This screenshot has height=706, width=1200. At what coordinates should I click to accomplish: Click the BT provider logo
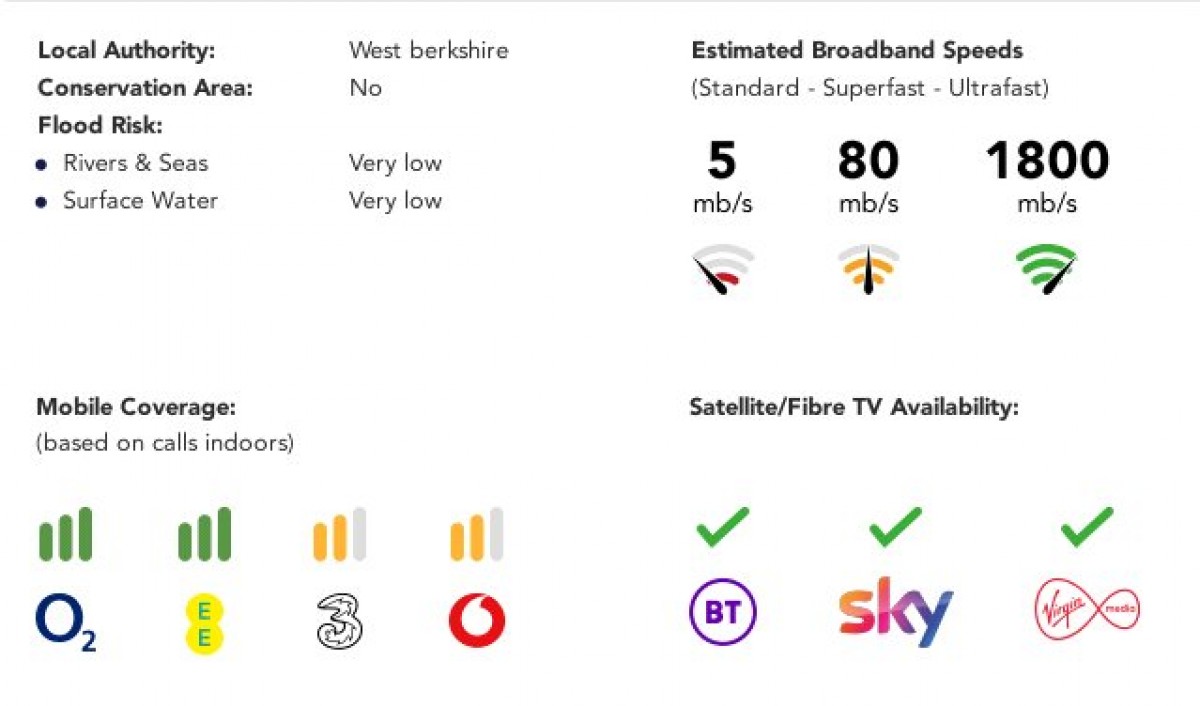tap(723, 610)
